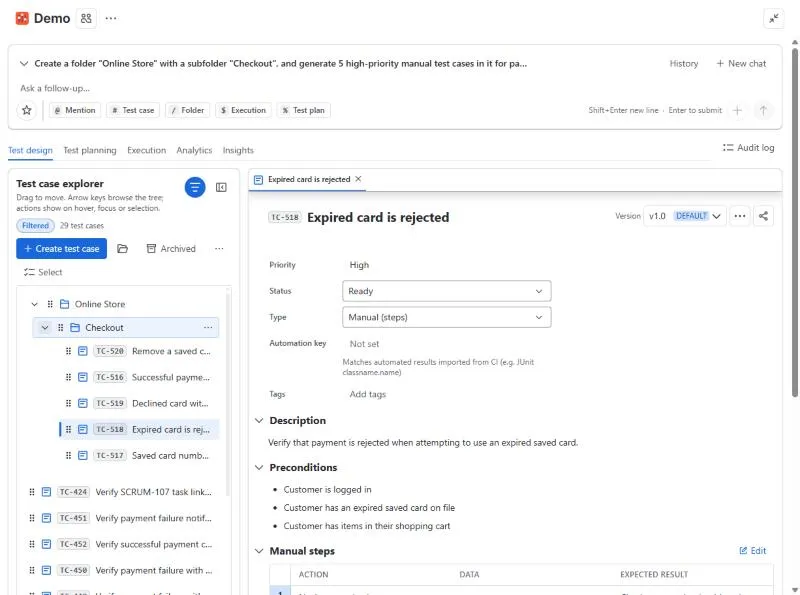The height and width of the screenshot is (595, 800).
Task: Switch to the Test planning tab
Action: 90,150
